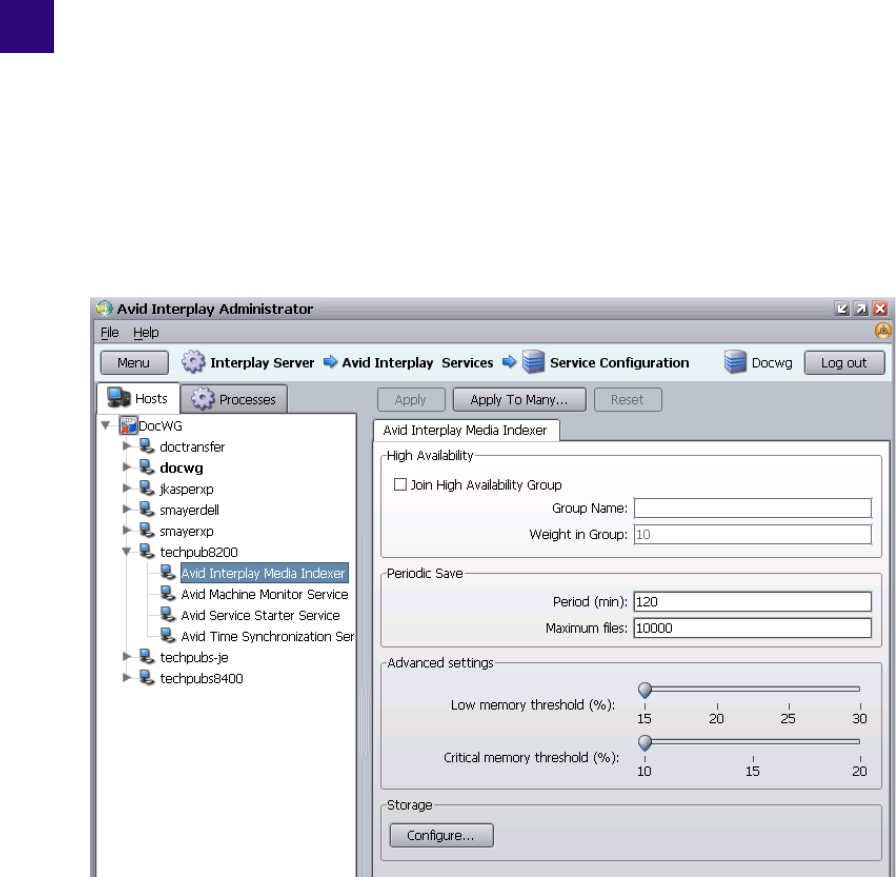Enable Join High Availability Group checkbox

coord(400,484)
